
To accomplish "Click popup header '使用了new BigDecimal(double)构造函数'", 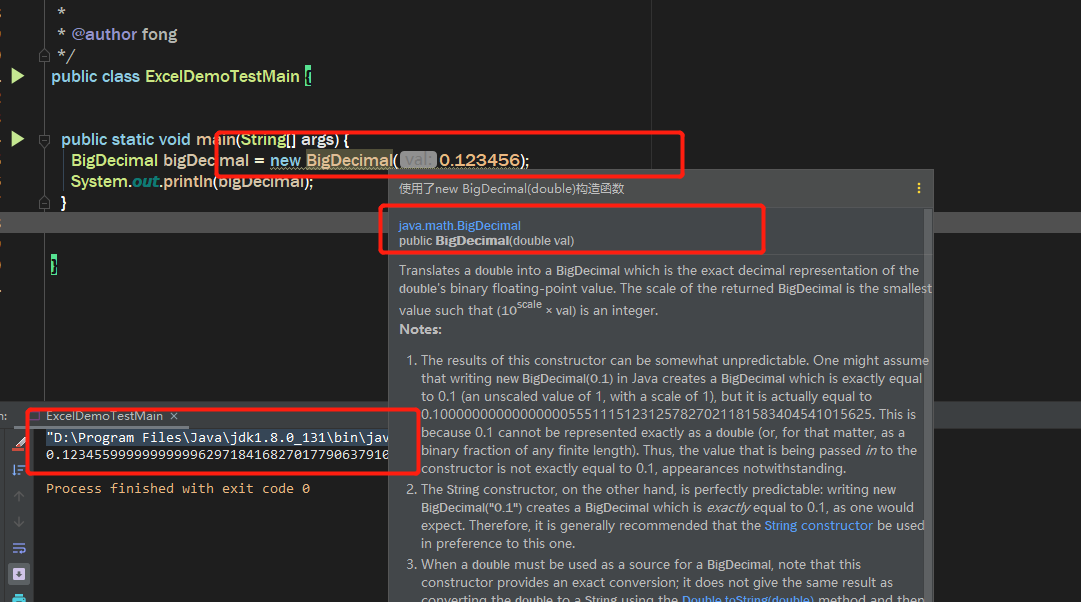I will [x=511, y=189].
